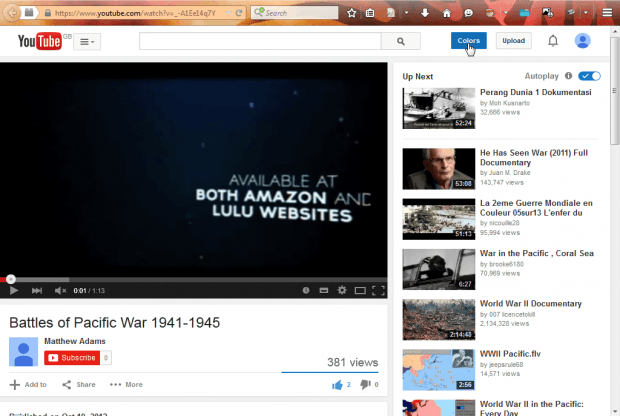Switch to theater mode view
This screenshot has width=620, height=416.
pos(360,290)
